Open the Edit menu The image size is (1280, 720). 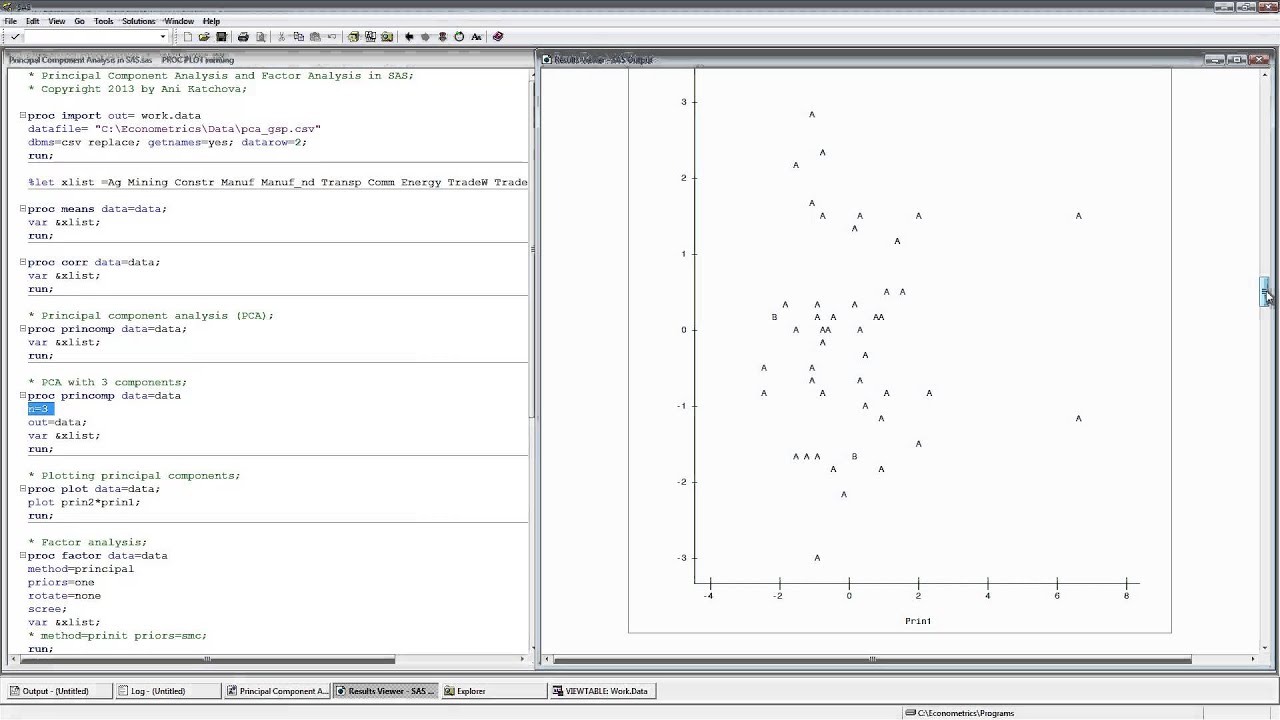pyautogui.click(x=33, y=21)
